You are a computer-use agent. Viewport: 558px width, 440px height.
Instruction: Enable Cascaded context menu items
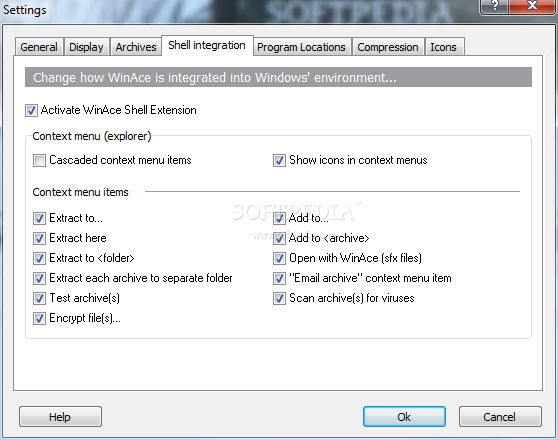pos(39,160)
